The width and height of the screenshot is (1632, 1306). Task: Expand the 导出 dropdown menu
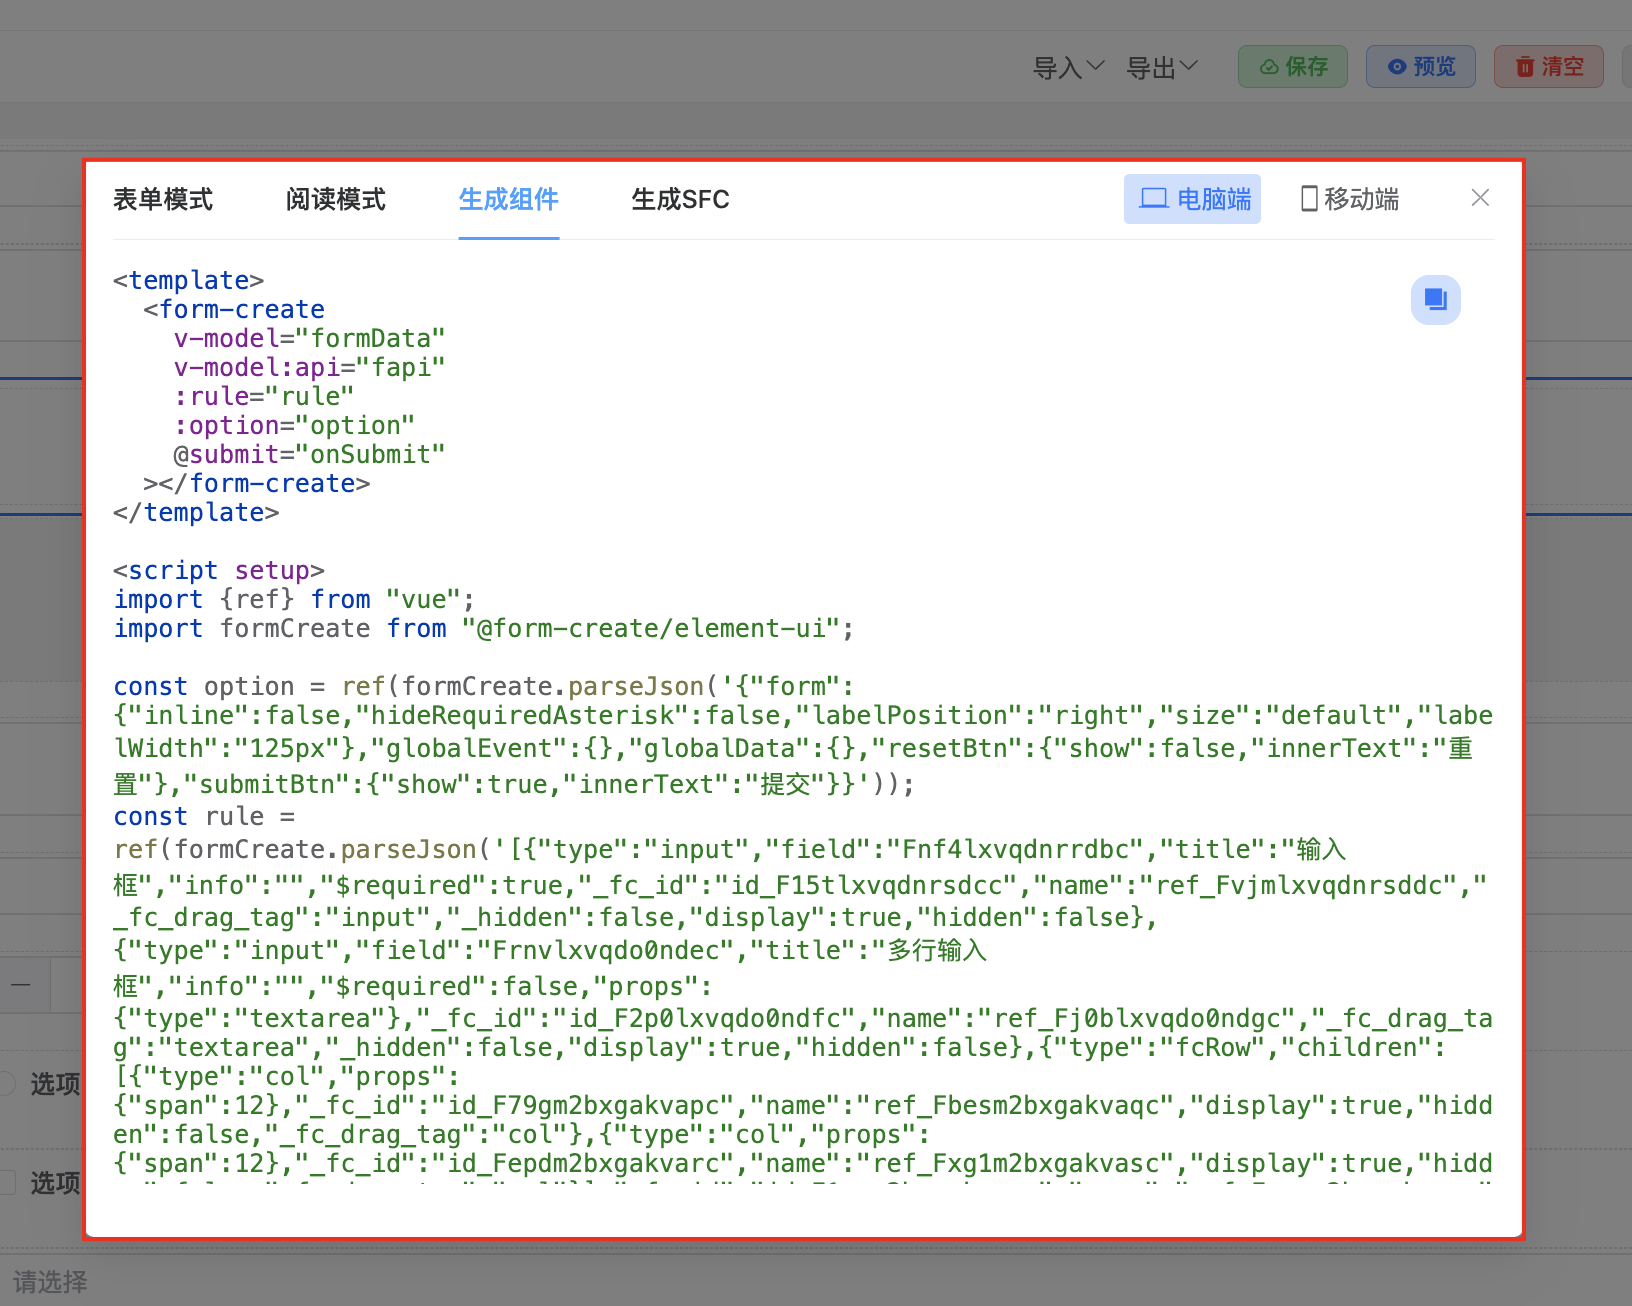click(1161, 67)
